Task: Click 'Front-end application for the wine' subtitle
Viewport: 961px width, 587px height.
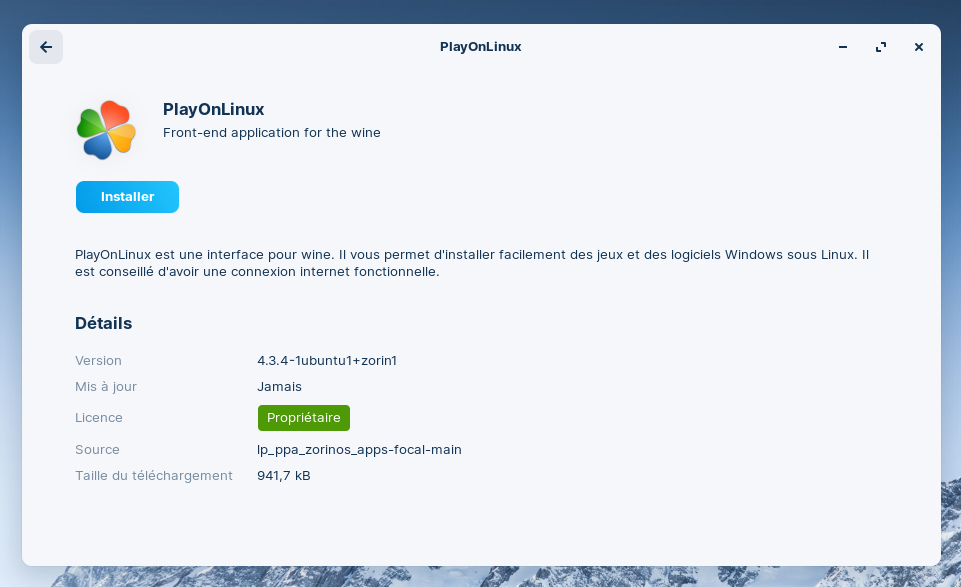Action: coord(272,132)
